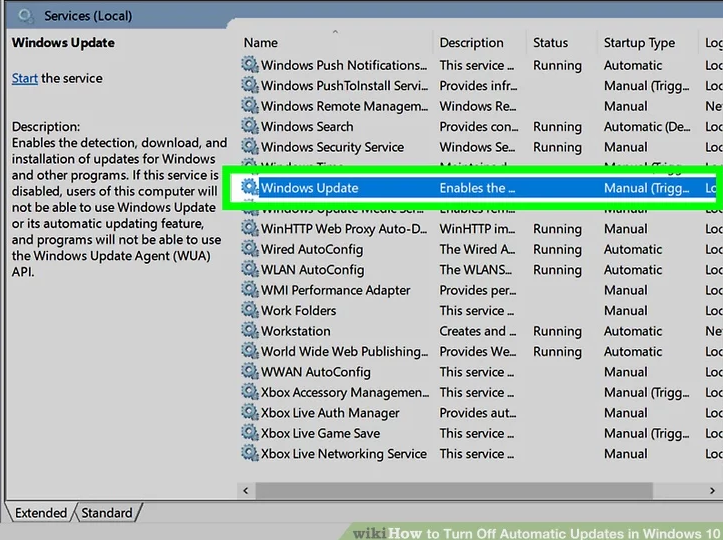Switch to the Extended tab
723x540 pixels.
40,513
